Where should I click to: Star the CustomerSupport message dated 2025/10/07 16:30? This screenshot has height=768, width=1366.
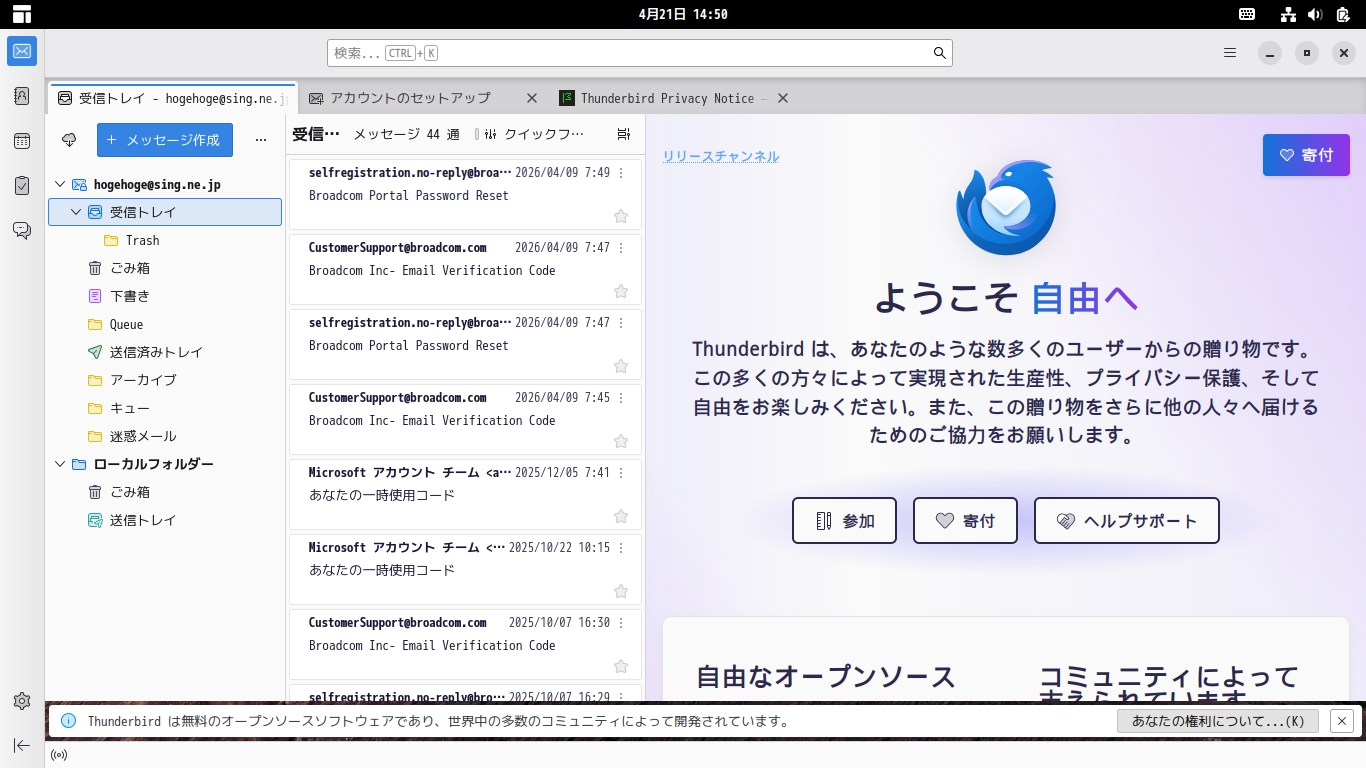click(x=621, y=666)
